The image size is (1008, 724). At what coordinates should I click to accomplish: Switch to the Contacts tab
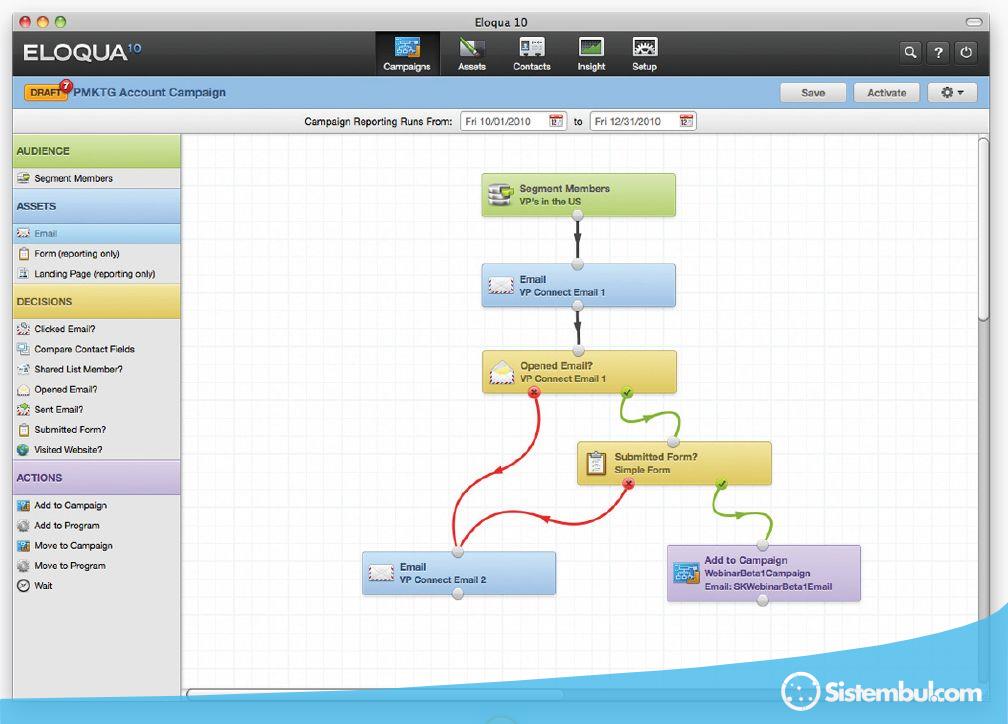coord(532,54)
